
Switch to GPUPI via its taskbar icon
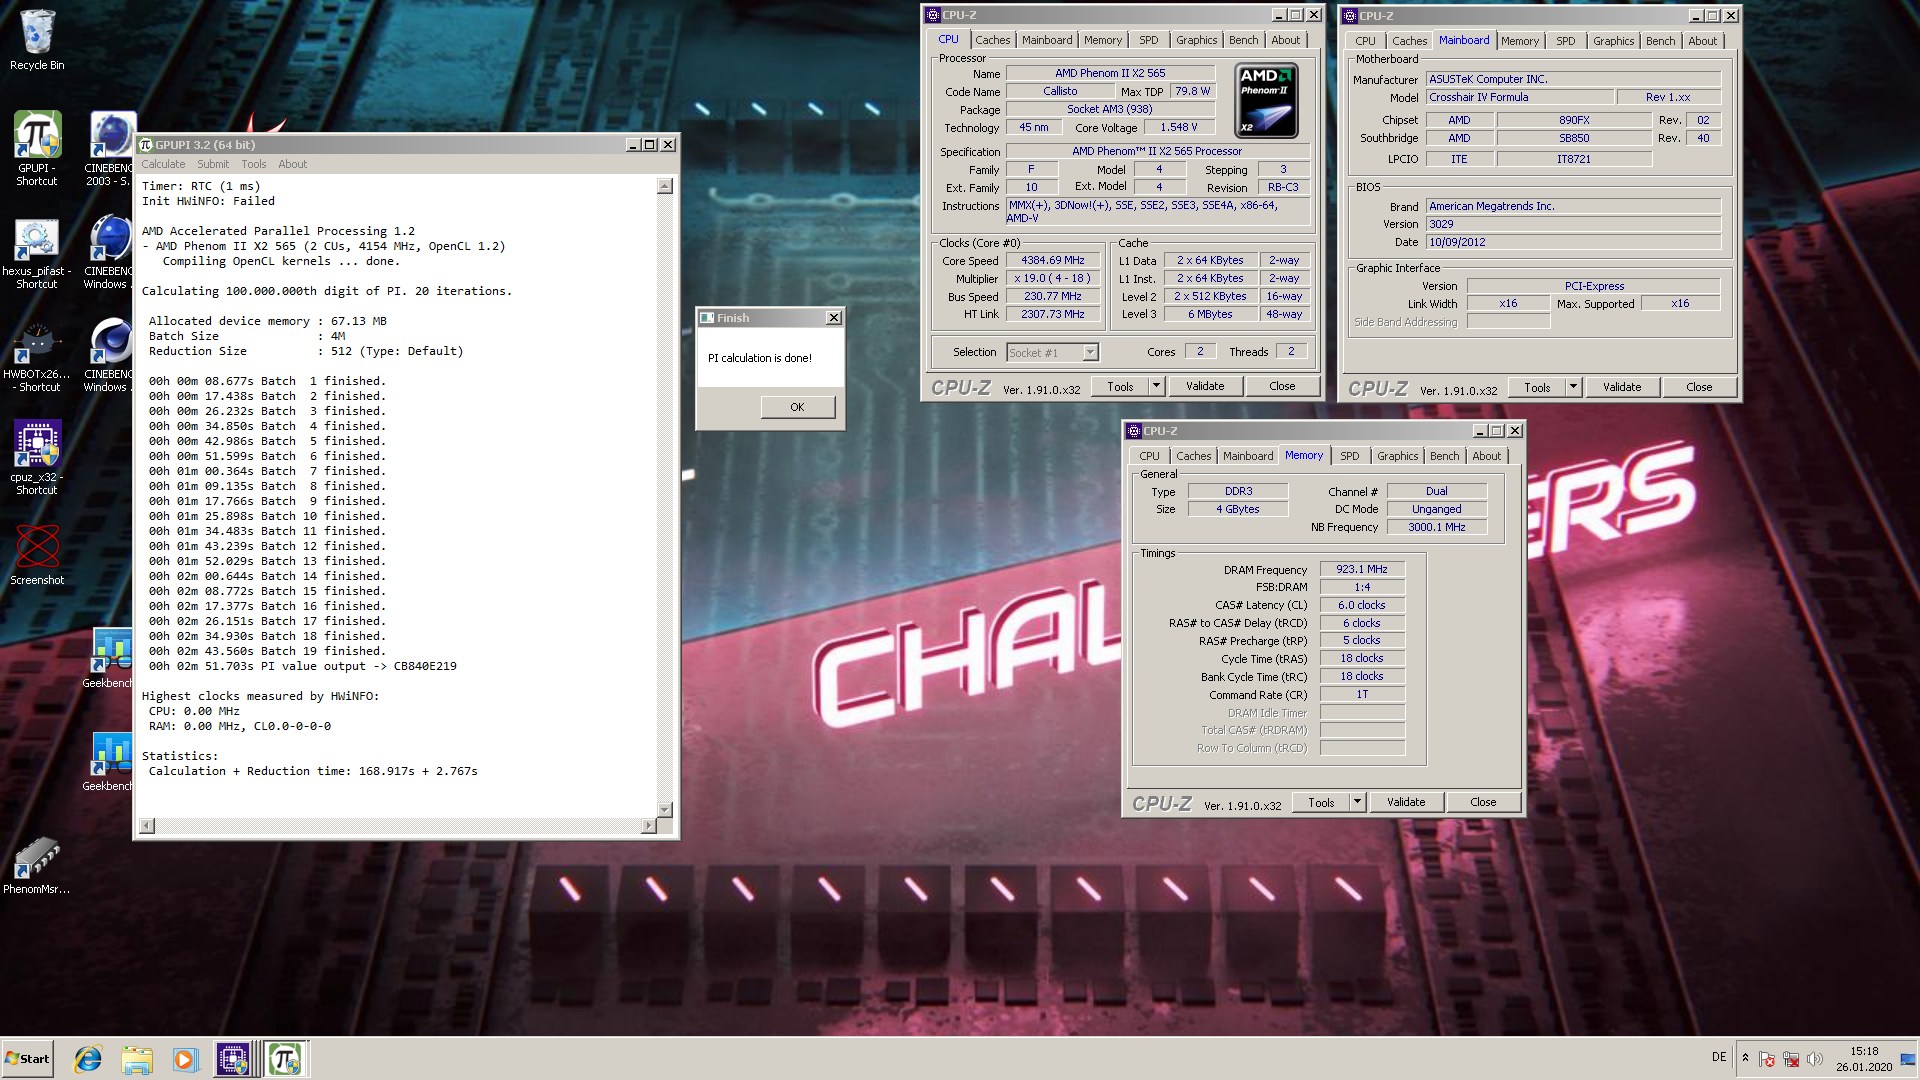pyautogui.click(x=285, y=1059)
